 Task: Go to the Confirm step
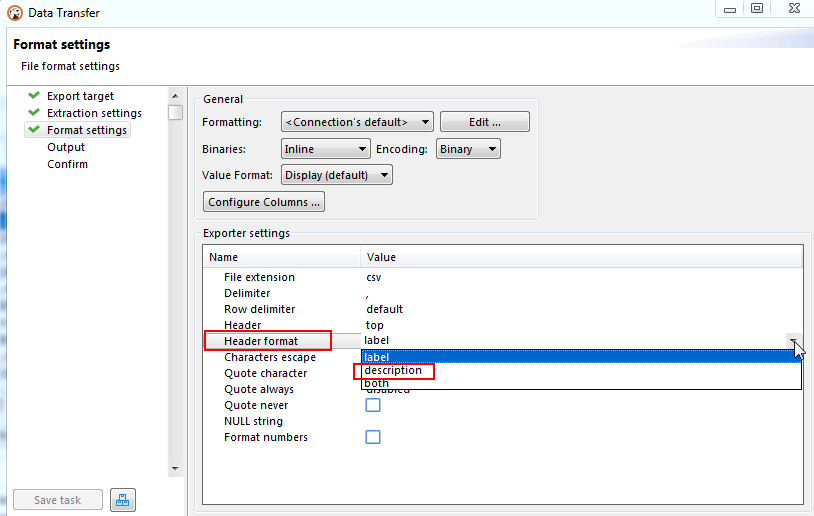[x=67, y=164]
